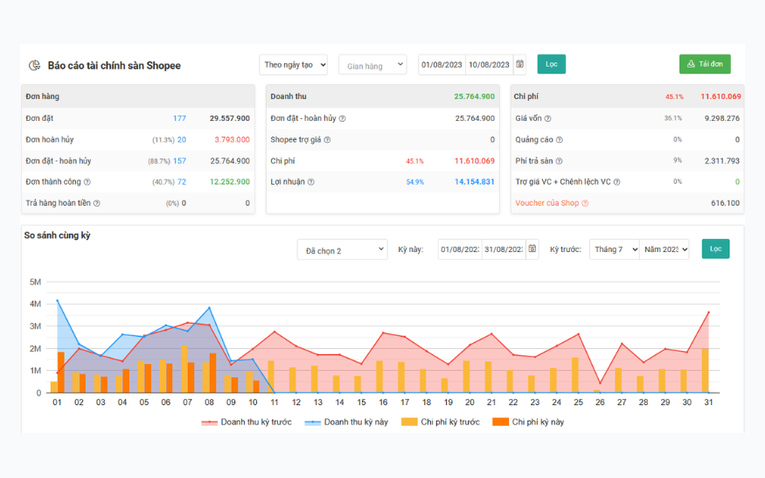Click help icon beside Lợi nhuận
765x478 pixels.
311,182
